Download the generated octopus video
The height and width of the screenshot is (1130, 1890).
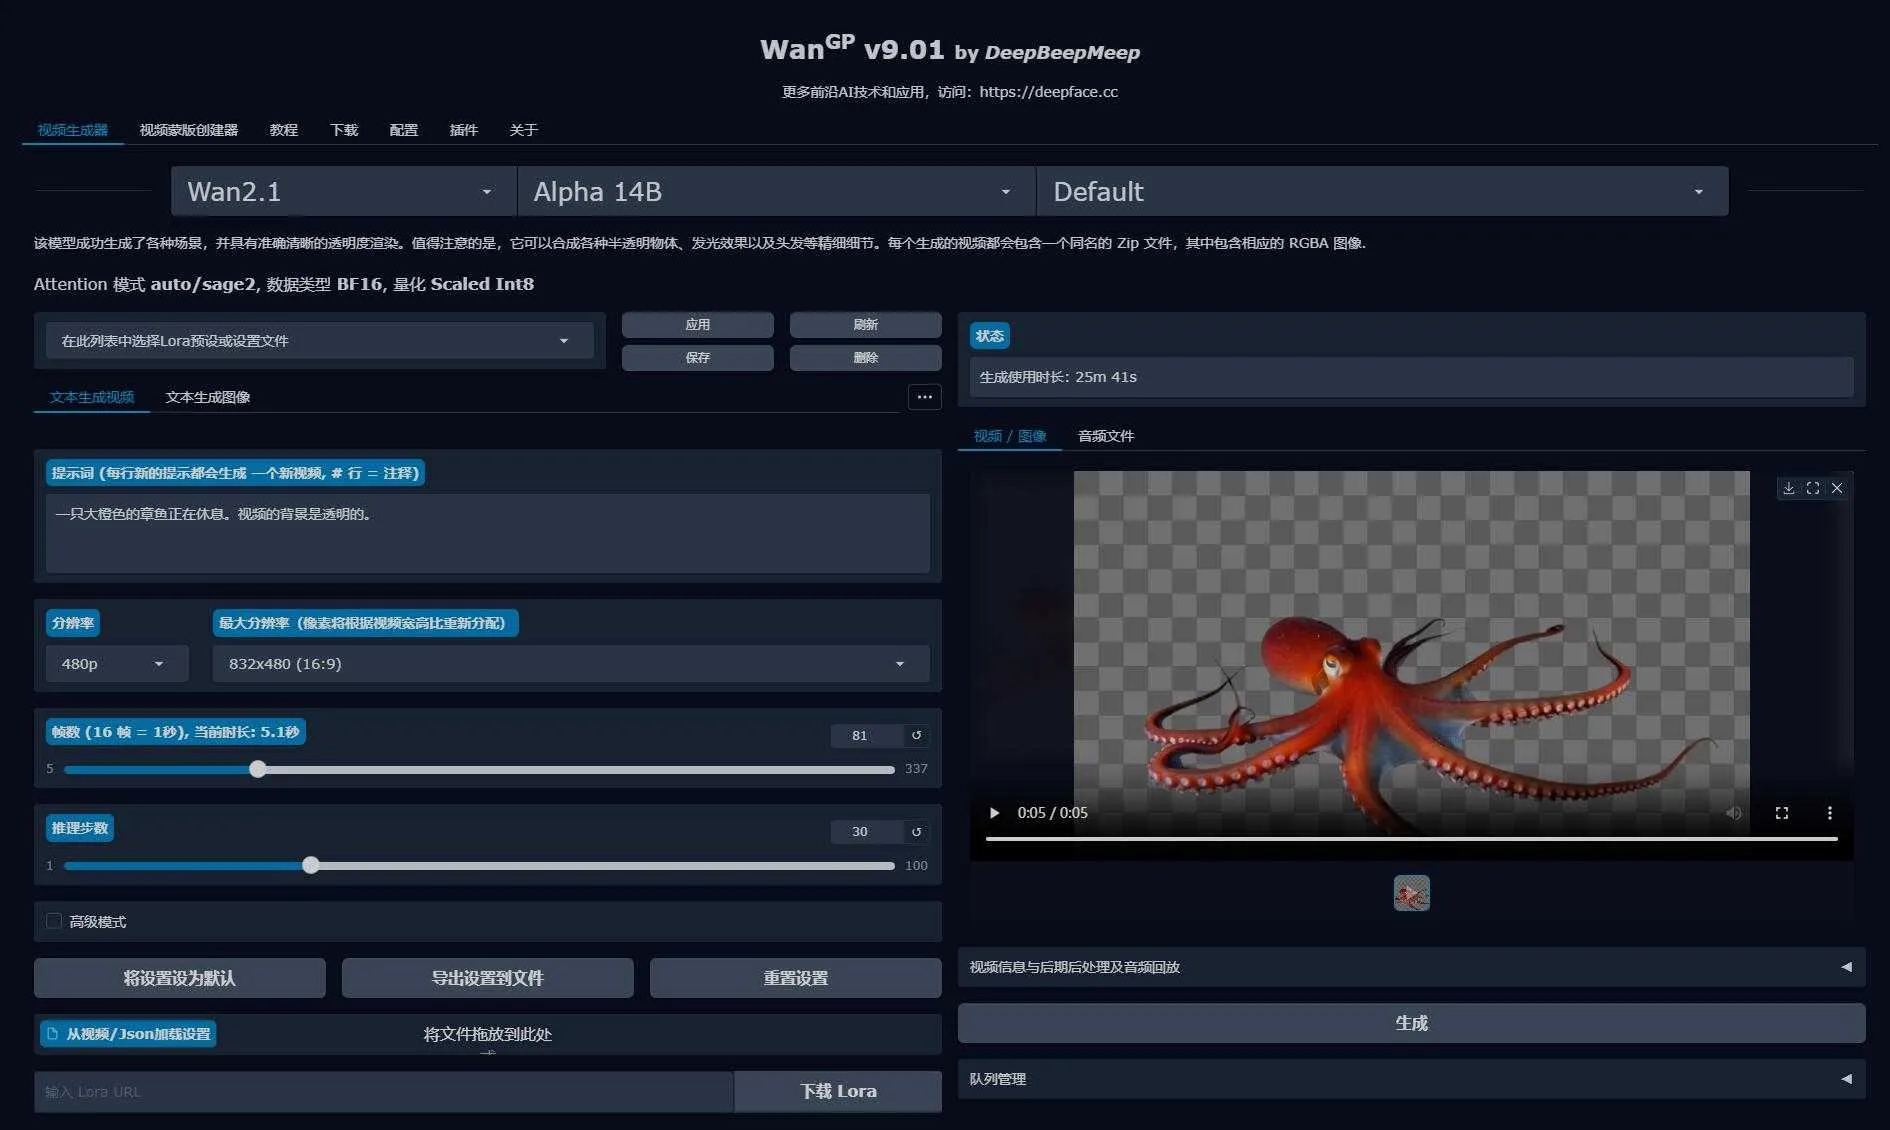tap(1790, 488)
